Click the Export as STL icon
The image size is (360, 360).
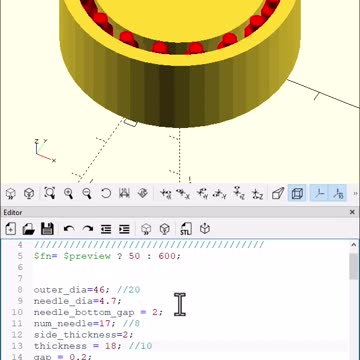coord(186,229)
